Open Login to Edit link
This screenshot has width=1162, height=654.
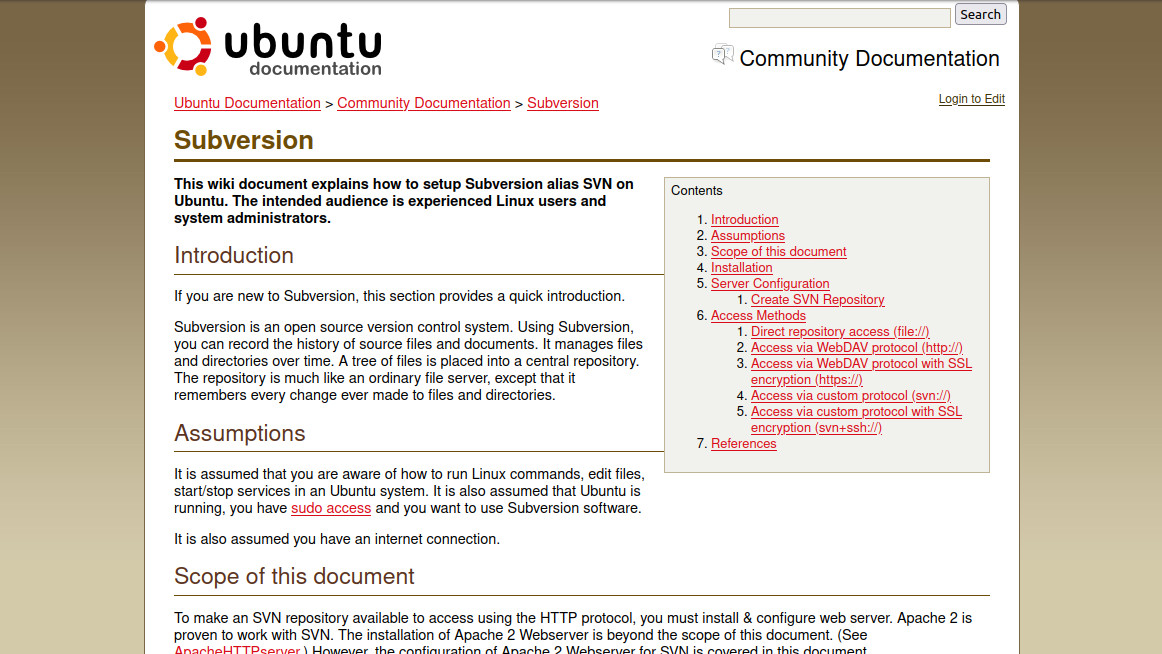pos(972,99)
